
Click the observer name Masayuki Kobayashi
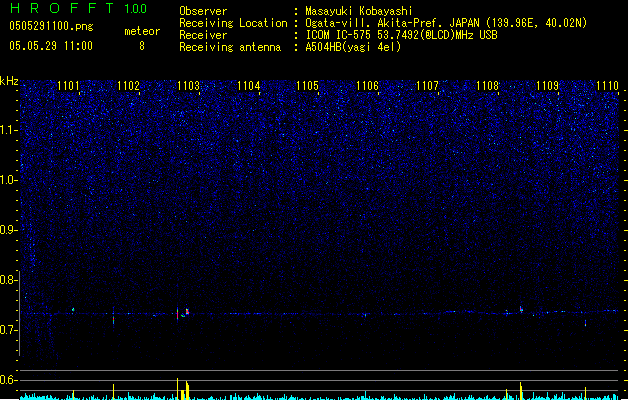point(359,11)
